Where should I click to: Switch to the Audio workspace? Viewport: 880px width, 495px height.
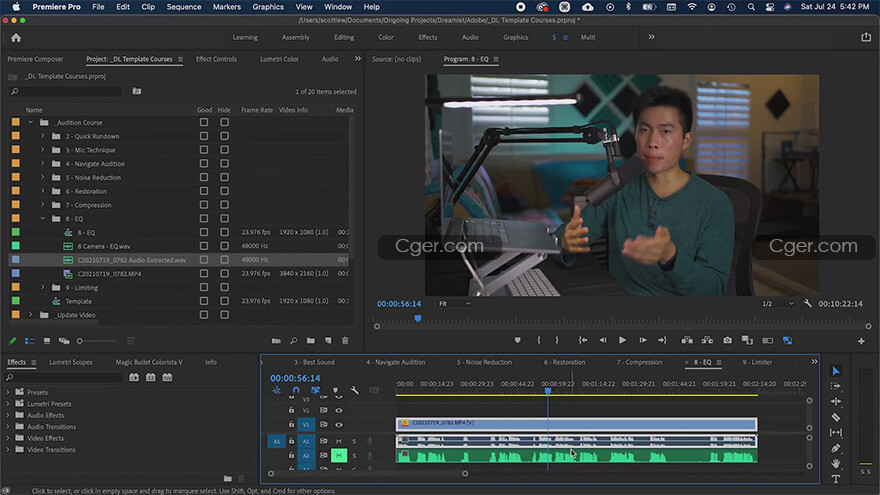coord(470,37)
